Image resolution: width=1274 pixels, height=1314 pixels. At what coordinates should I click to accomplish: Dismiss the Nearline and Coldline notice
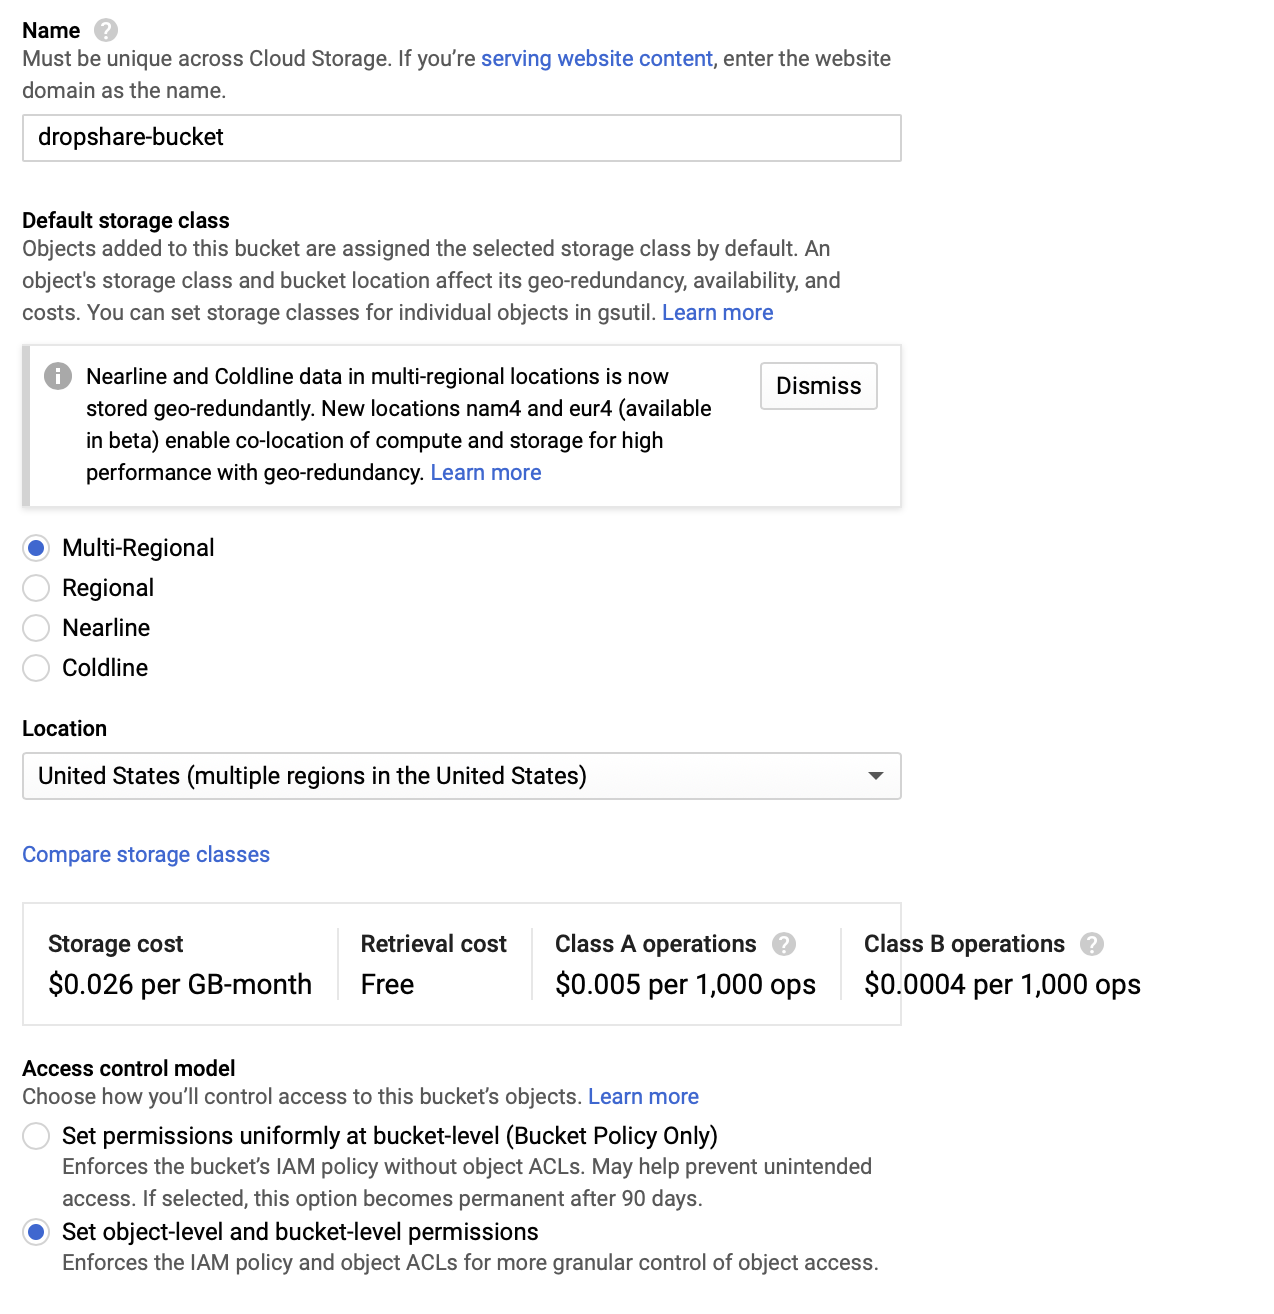818,386
